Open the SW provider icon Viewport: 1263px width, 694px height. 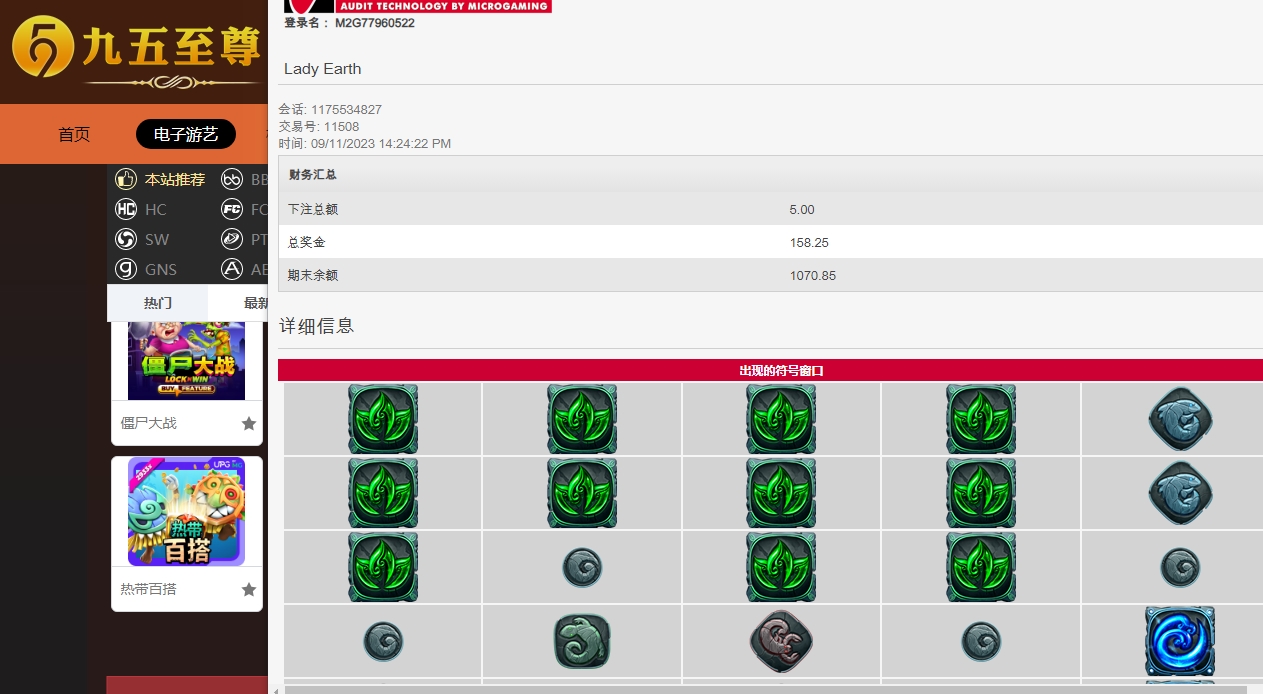(x=126, y=240)
